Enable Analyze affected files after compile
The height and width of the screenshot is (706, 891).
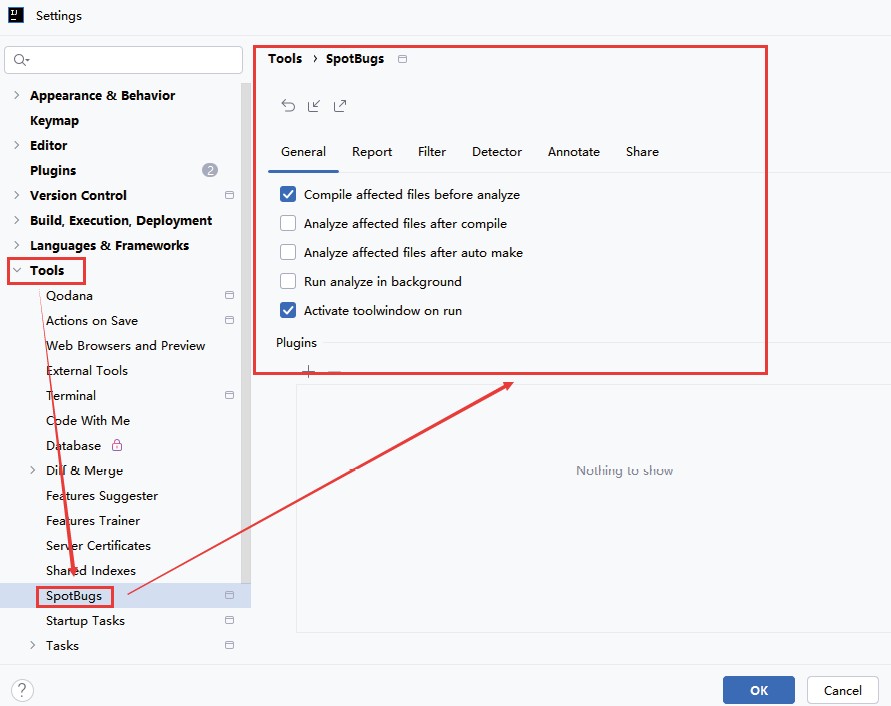[288, 223]
